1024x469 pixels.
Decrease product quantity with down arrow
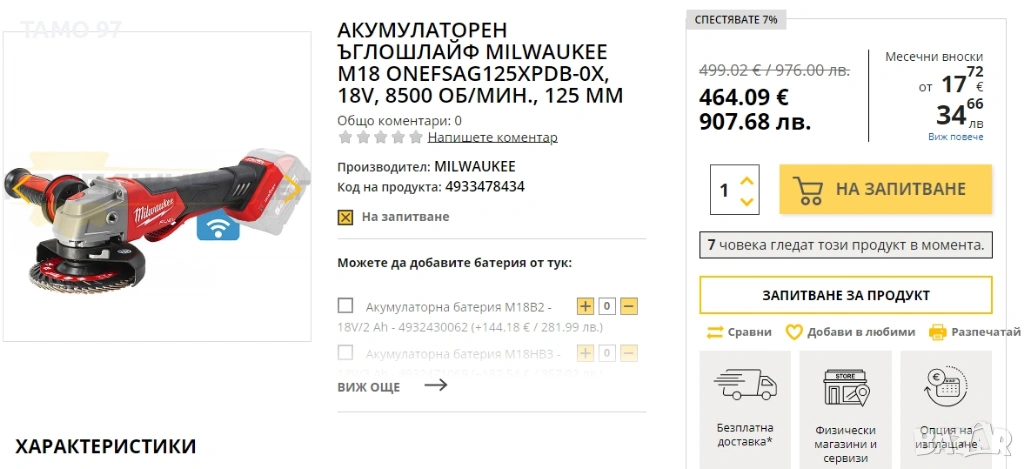747,201
